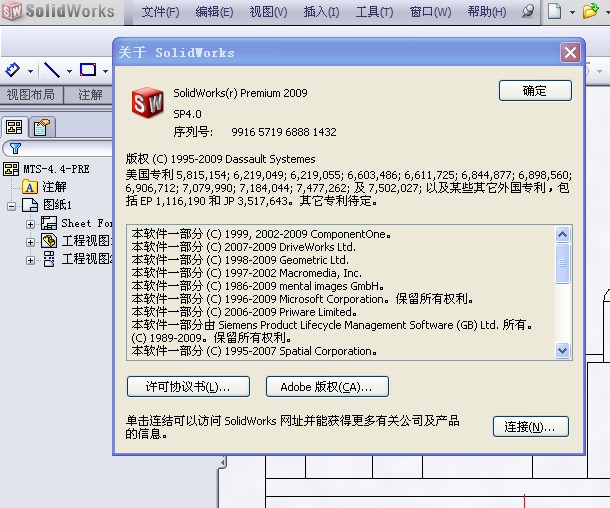Select the Line sketch tool

coord(52,70)
